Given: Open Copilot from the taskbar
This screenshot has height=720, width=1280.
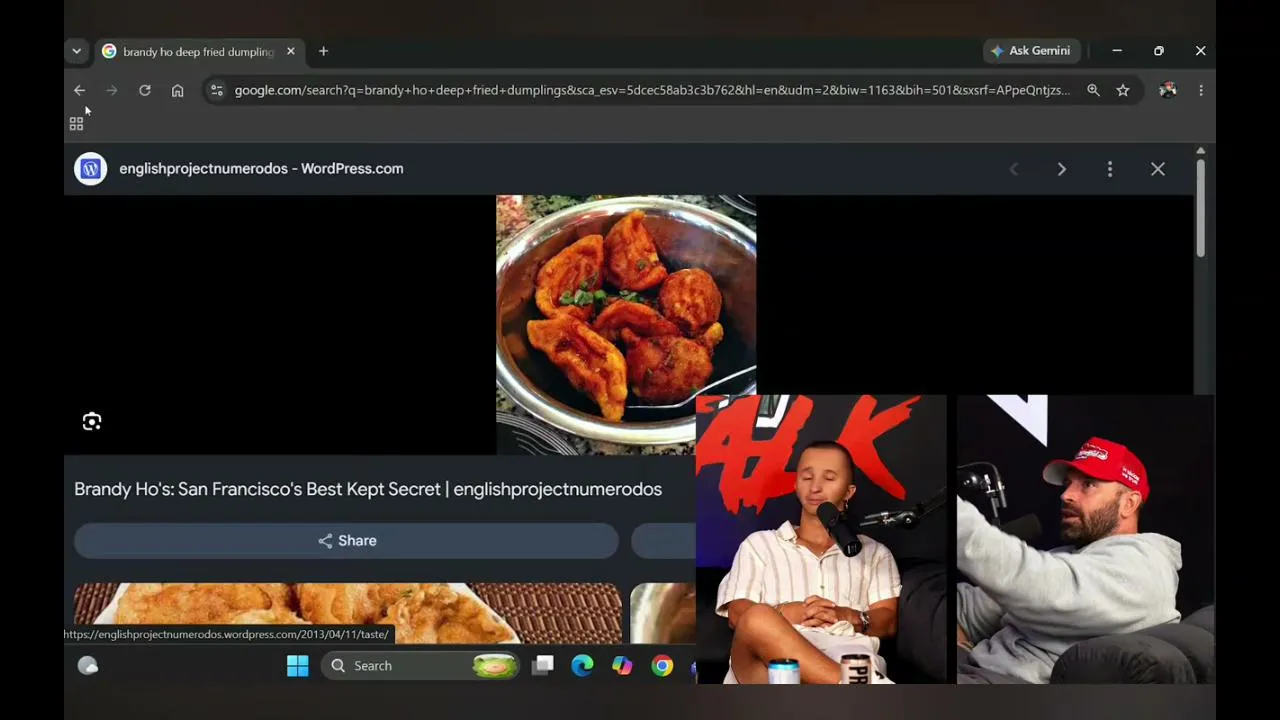Looking at the screenshot, I should pyautogui.click(x=622, y=666).
